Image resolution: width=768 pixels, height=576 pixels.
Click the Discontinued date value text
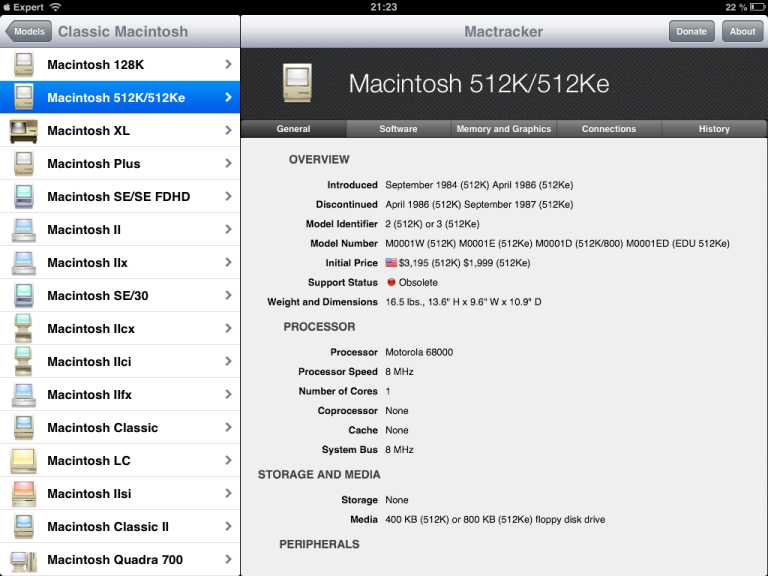(x=479, y=205)
